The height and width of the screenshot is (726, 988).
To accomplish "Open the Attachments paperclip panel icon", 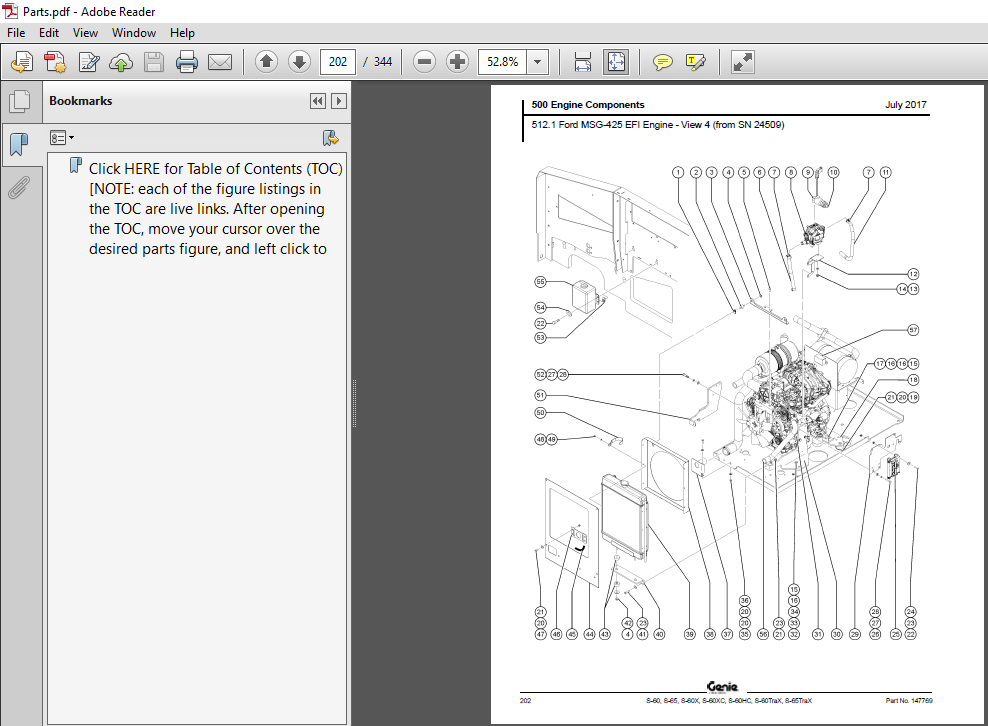I will (x=20, y=187).
